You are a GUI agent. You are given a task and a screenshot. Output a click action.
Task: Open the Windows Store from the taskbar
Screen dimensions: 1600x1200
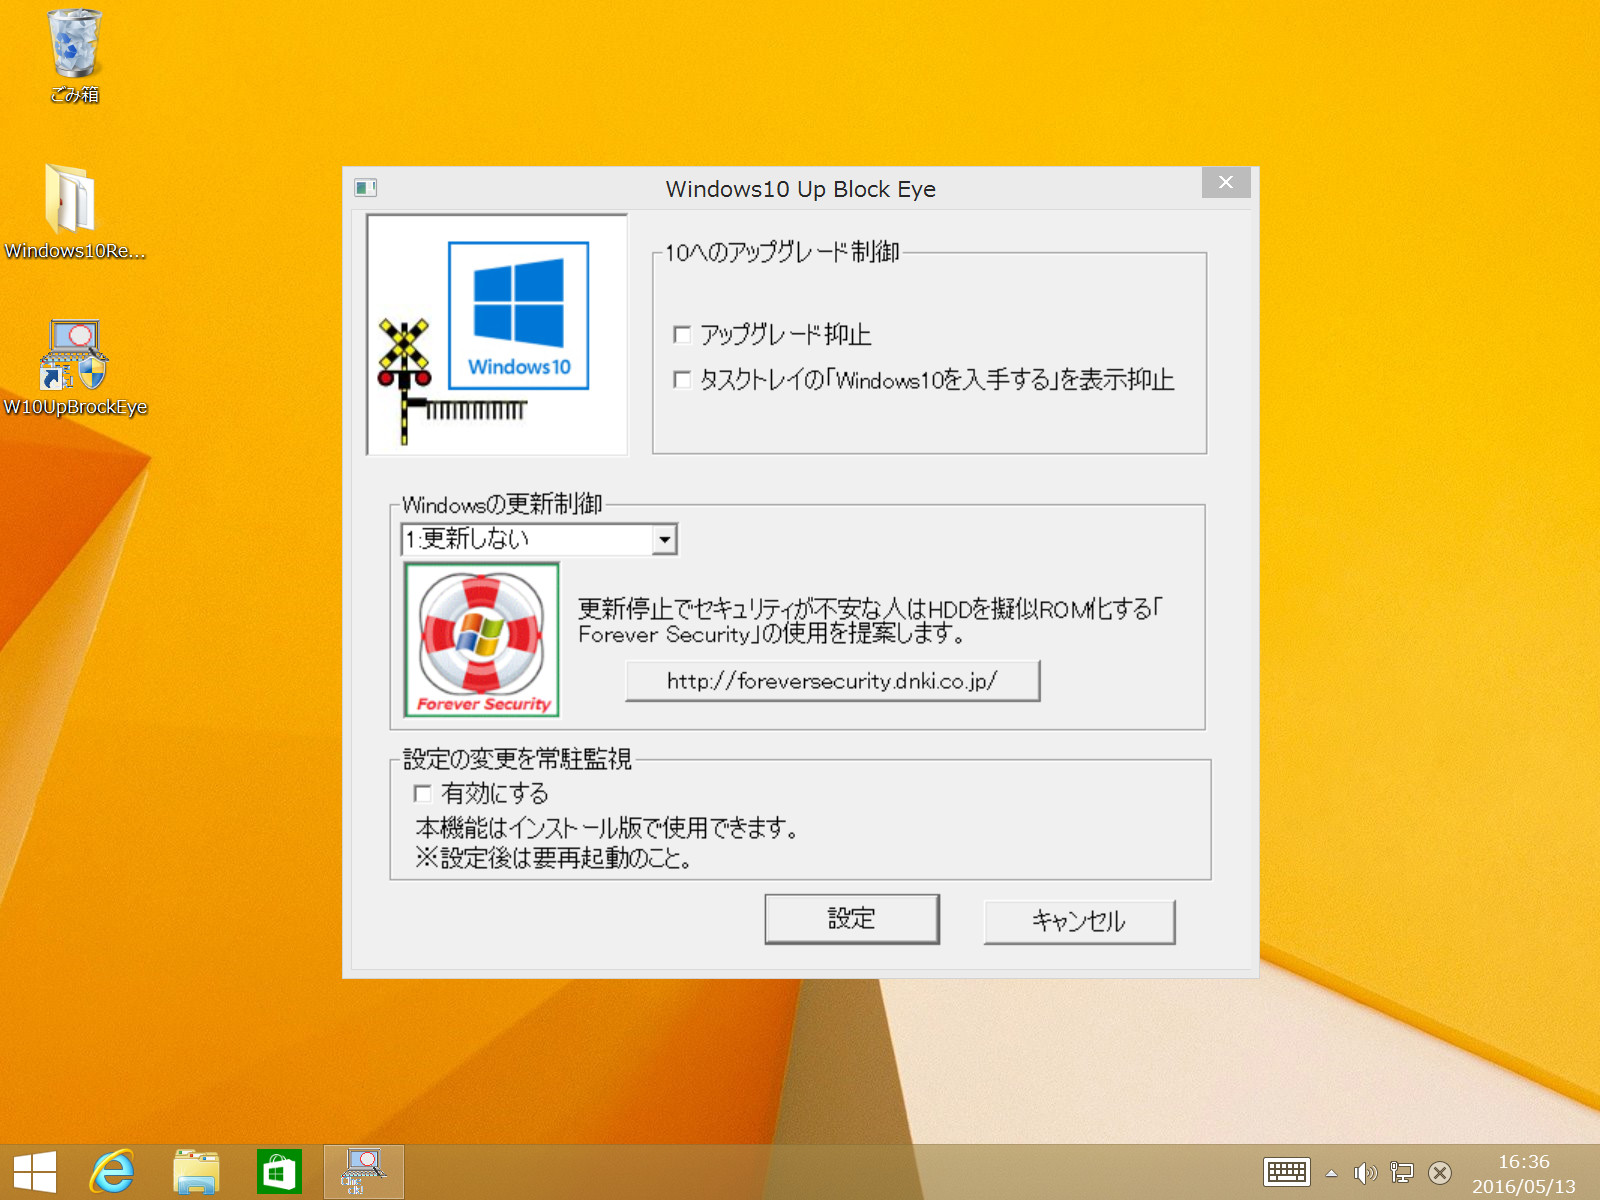point(278,1170)
